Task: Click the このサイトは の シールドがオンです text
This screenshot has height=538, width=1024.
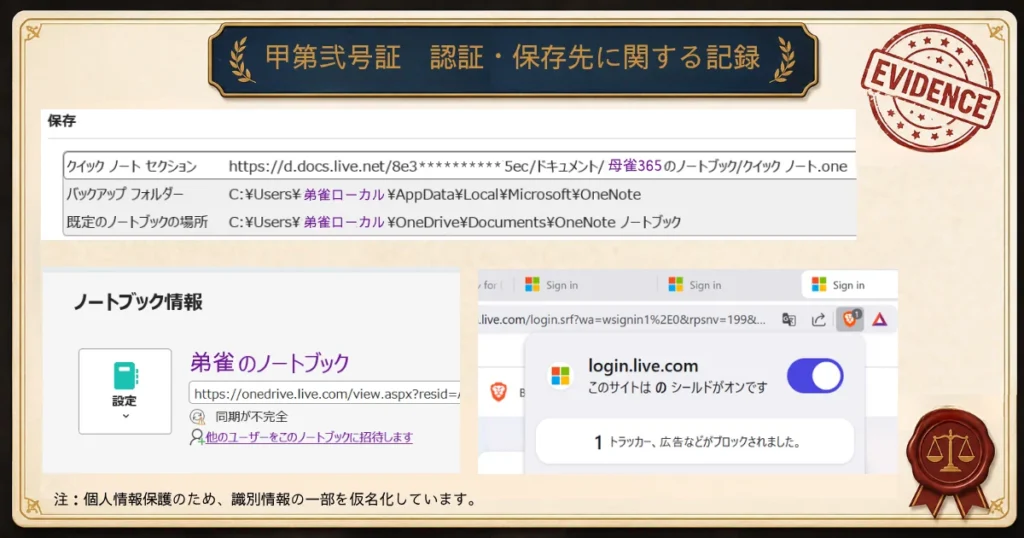Action: pyautogui.click(x=677, y=387)
